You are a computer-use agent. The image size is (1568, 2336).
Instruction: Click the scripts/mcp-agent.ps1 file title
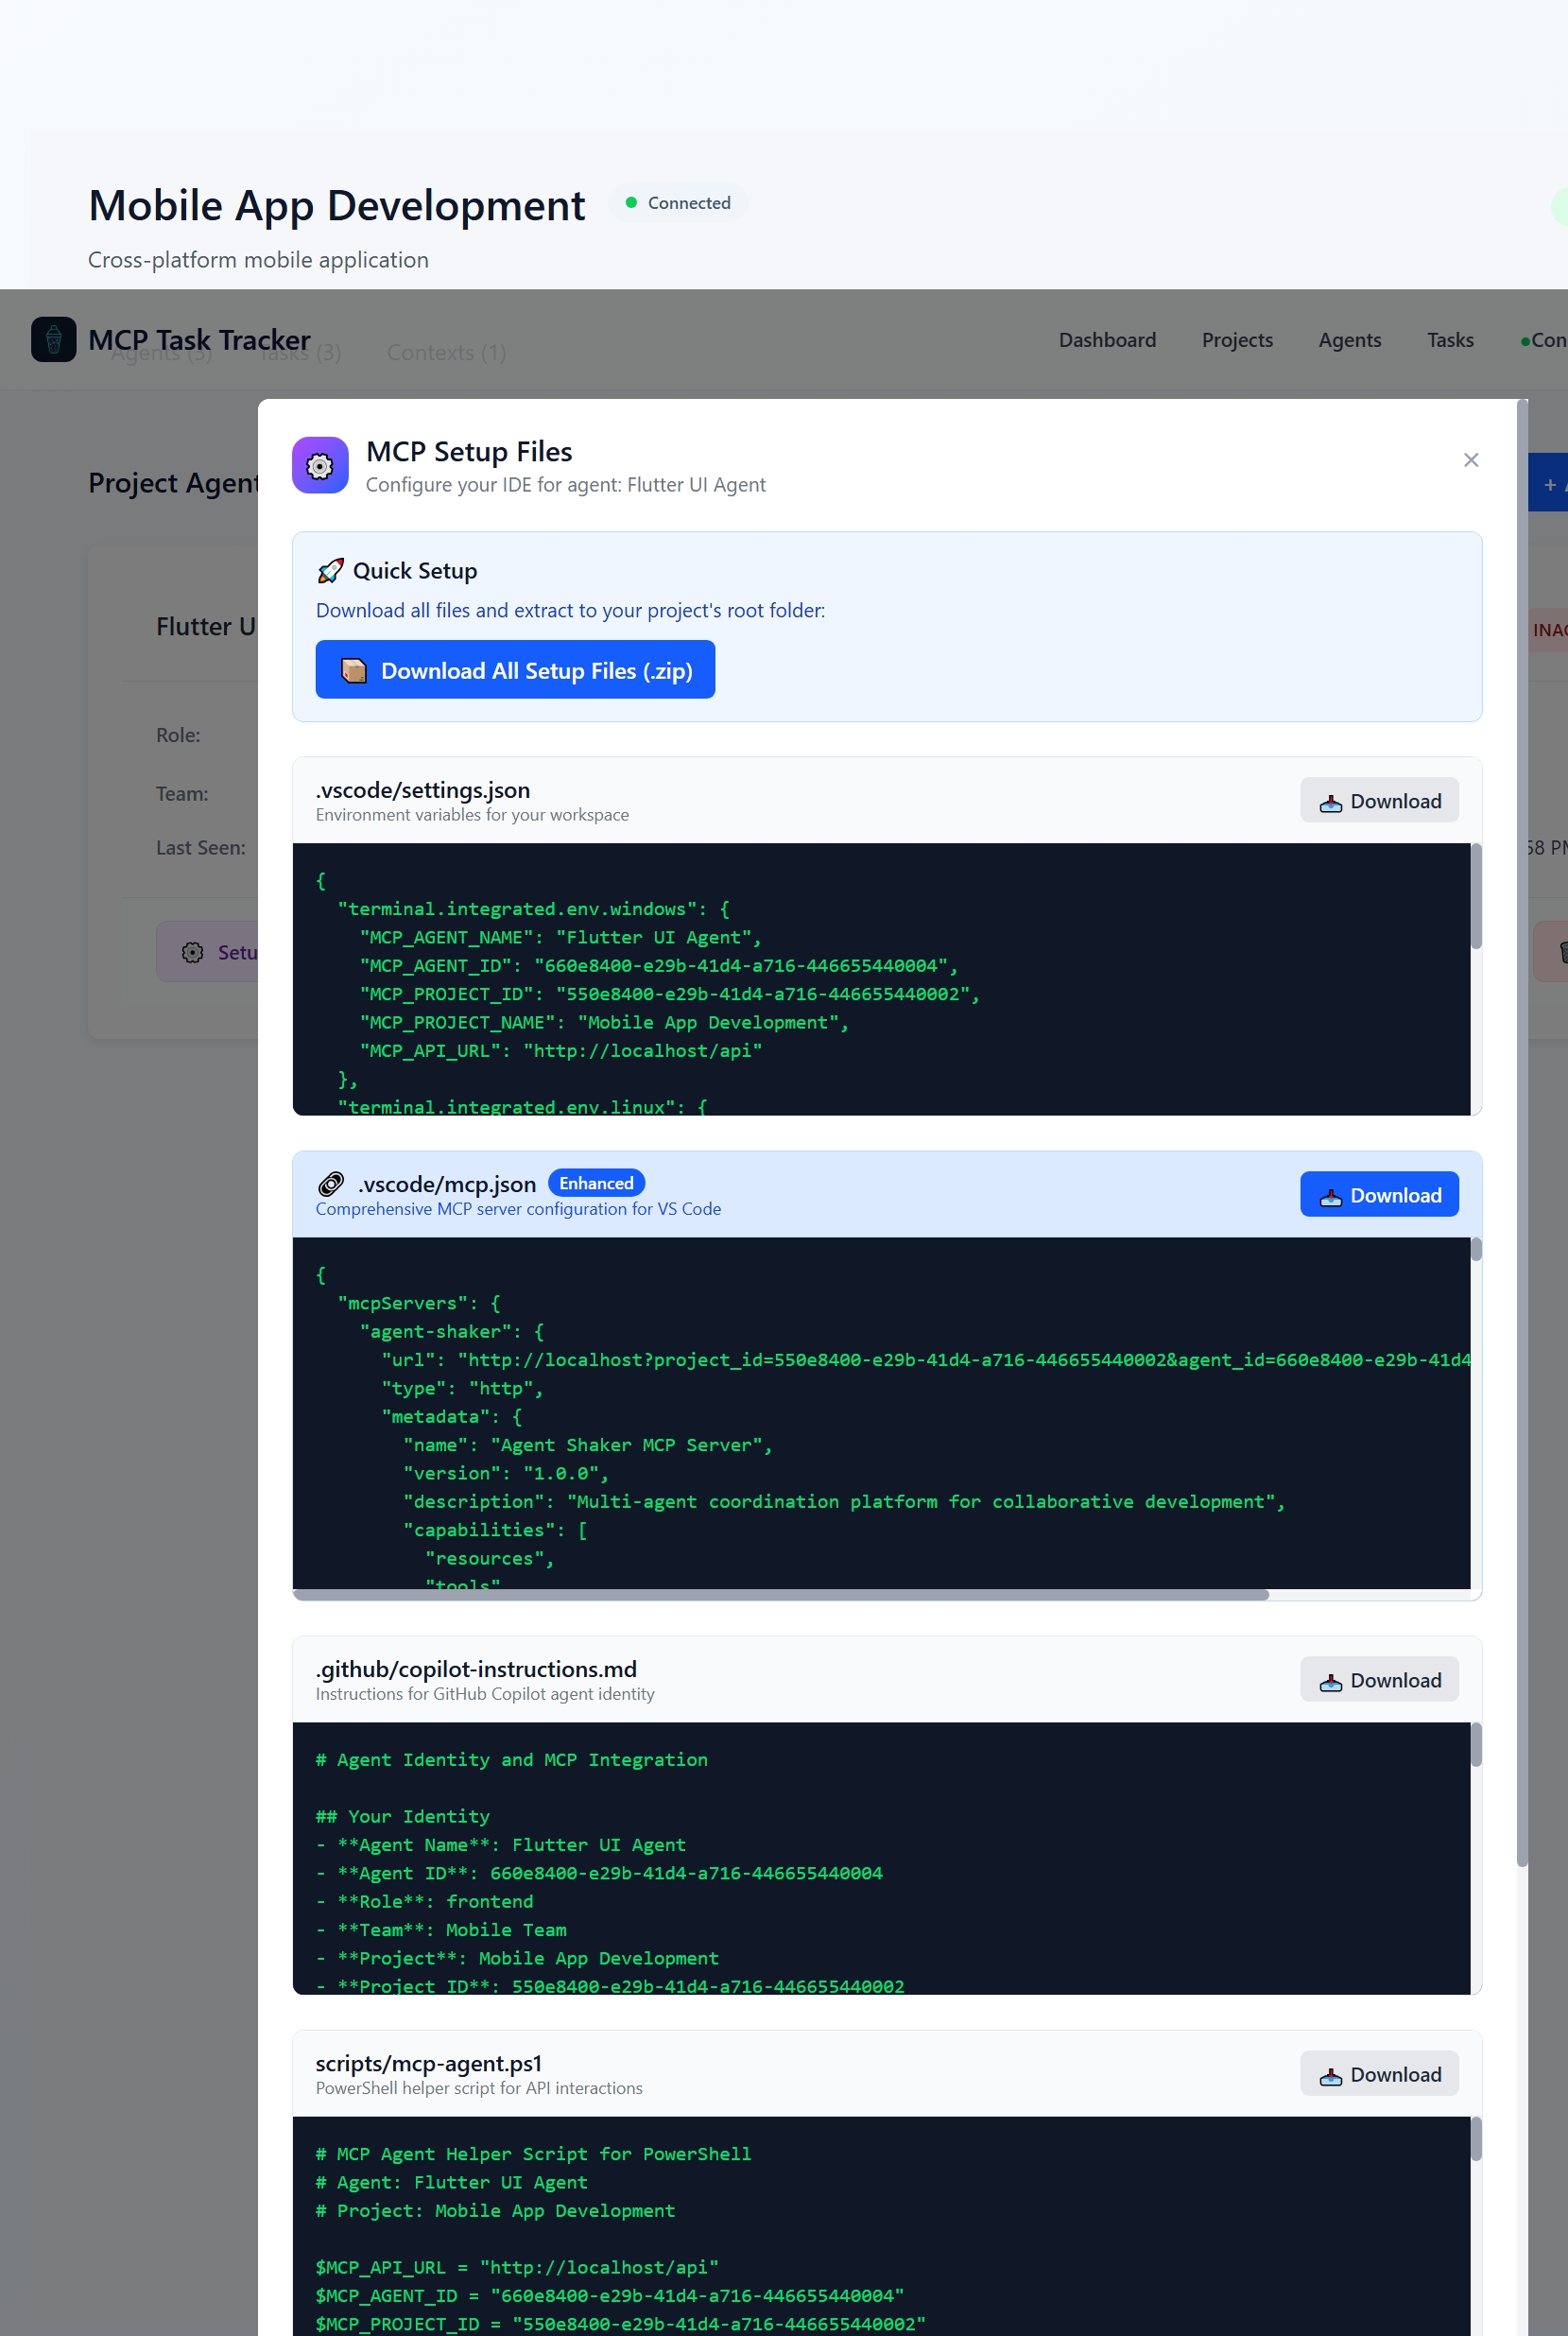[x=429, y=2063]
